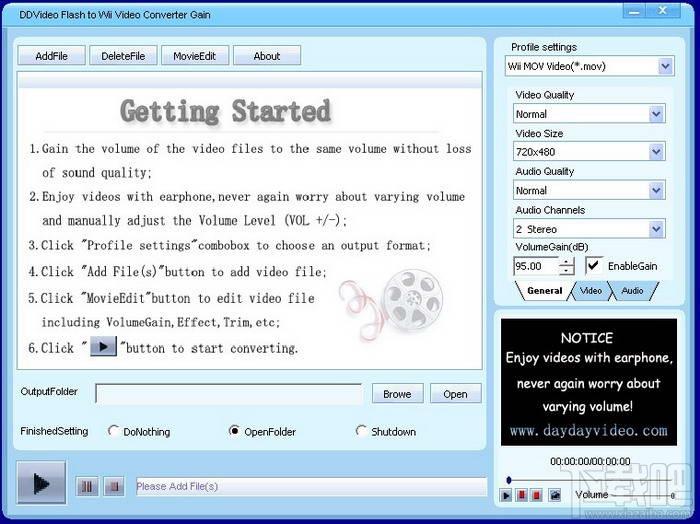This screenshot has height=524, width=700.
Task: Show the About dialog
Action: click(x=267, y=56)
